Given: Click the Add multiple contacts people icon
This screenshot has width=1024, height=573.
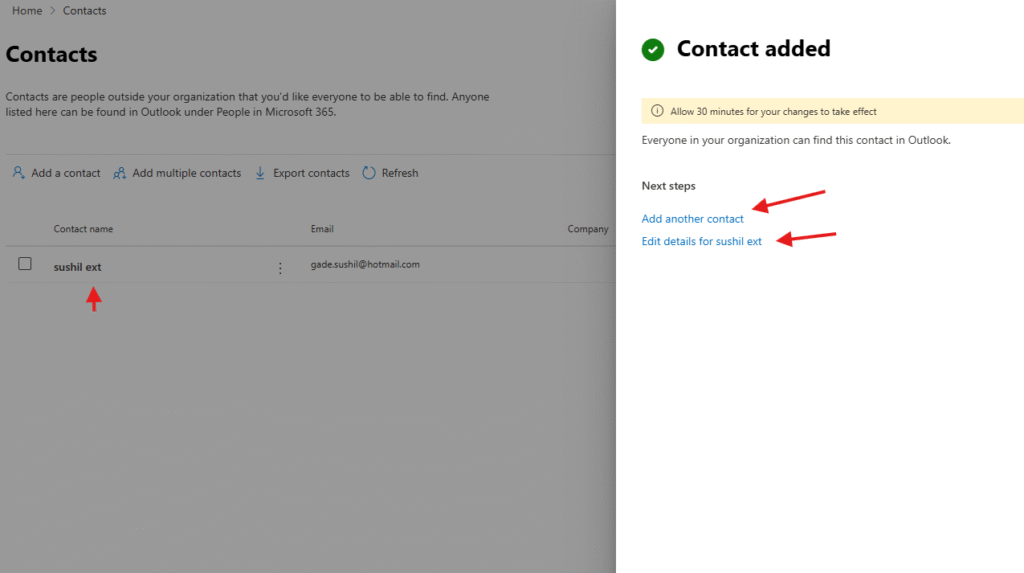Looking at the screenshot, I should click(x=120, y=173).
